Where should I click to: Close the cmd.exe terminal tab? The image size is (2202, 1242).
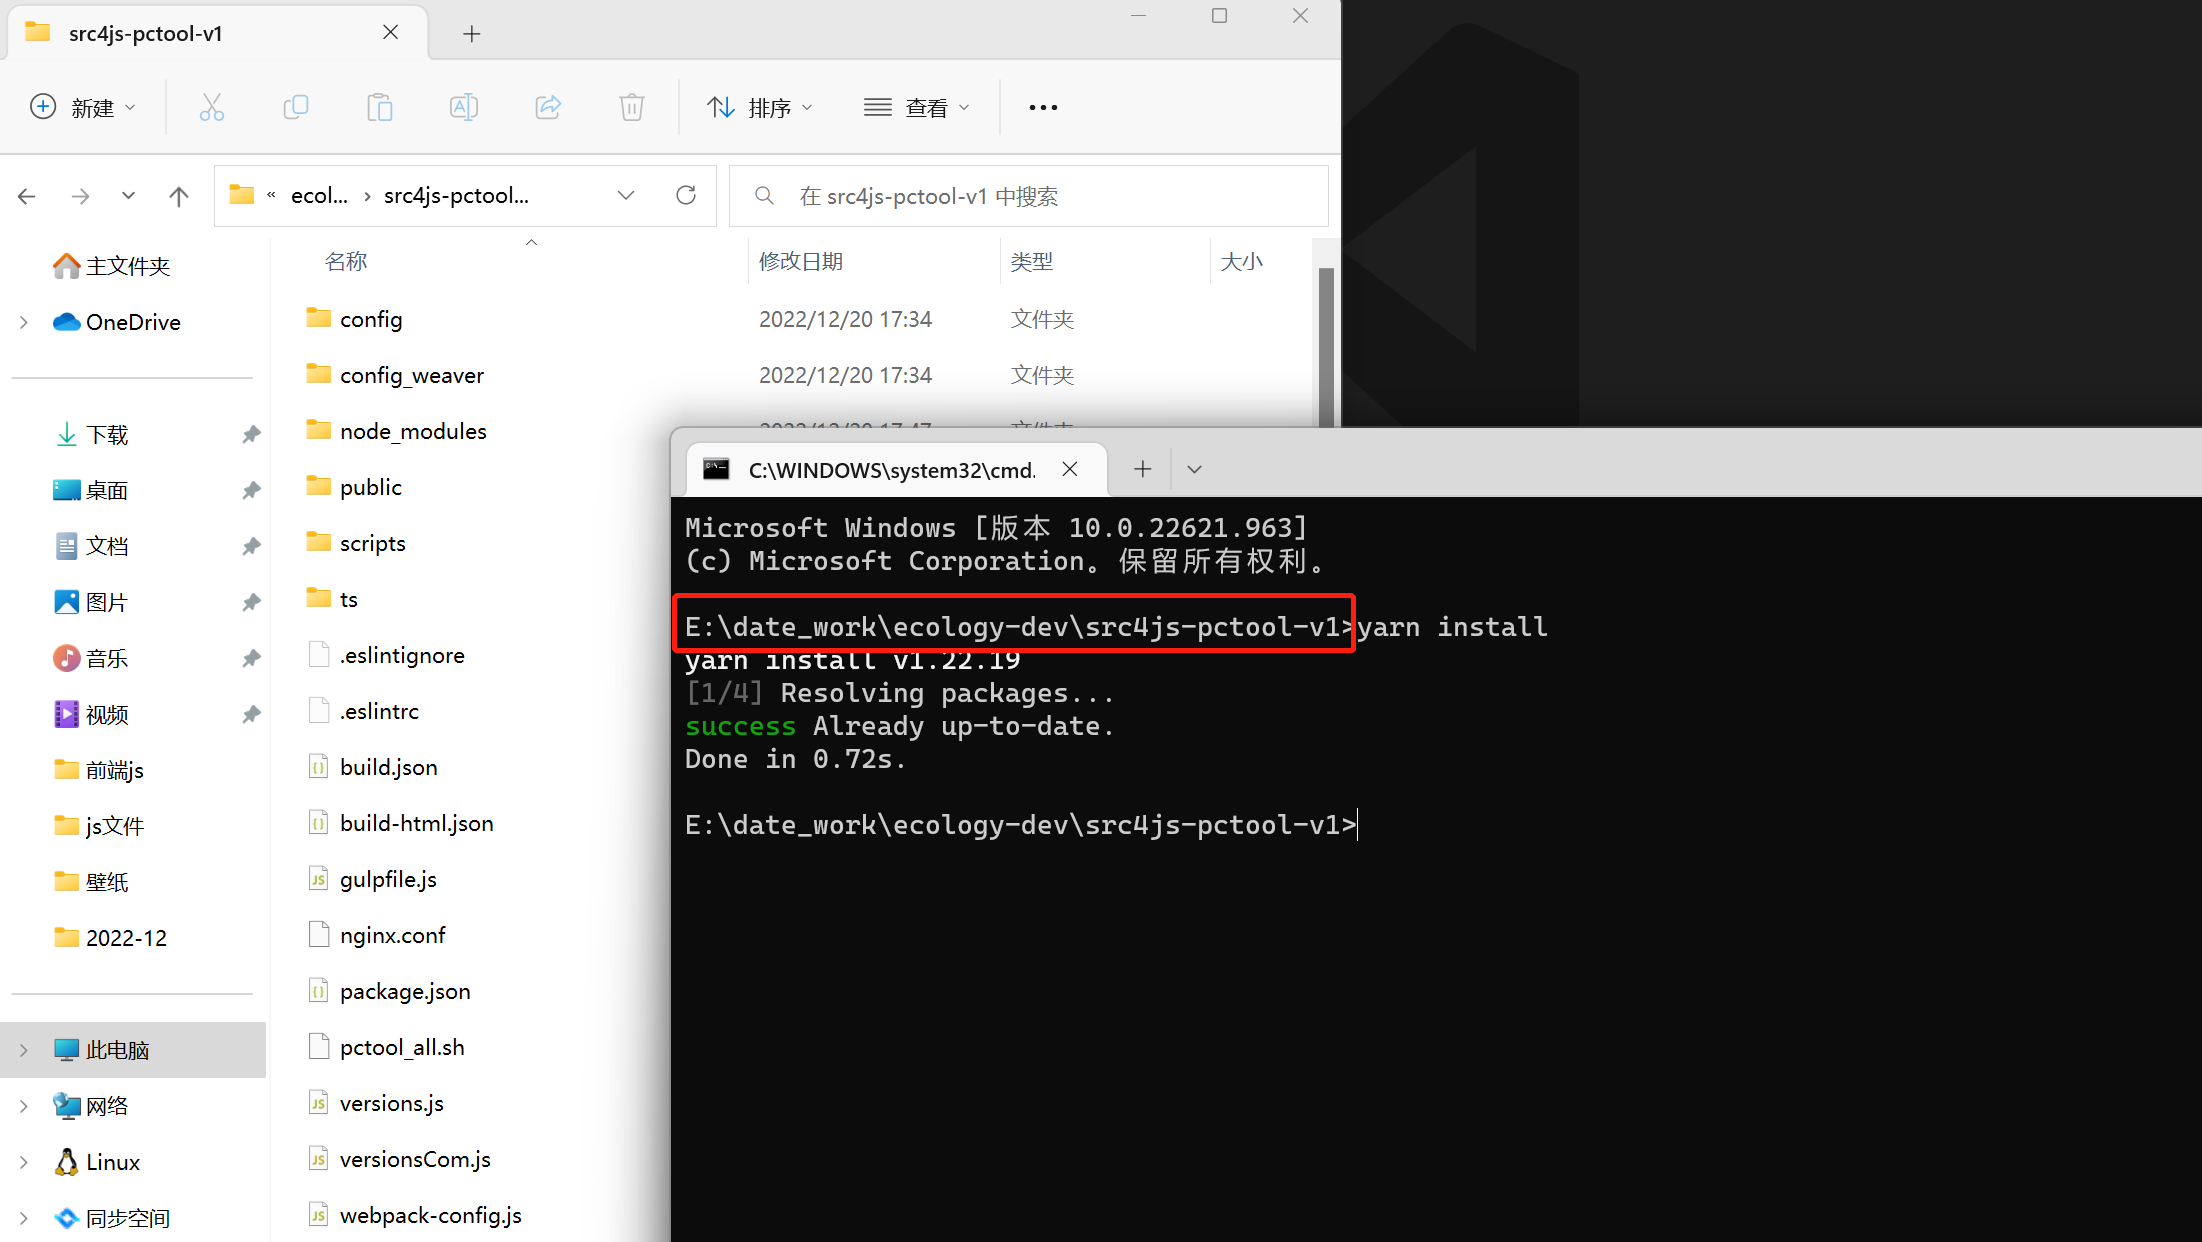[1070, 469]
